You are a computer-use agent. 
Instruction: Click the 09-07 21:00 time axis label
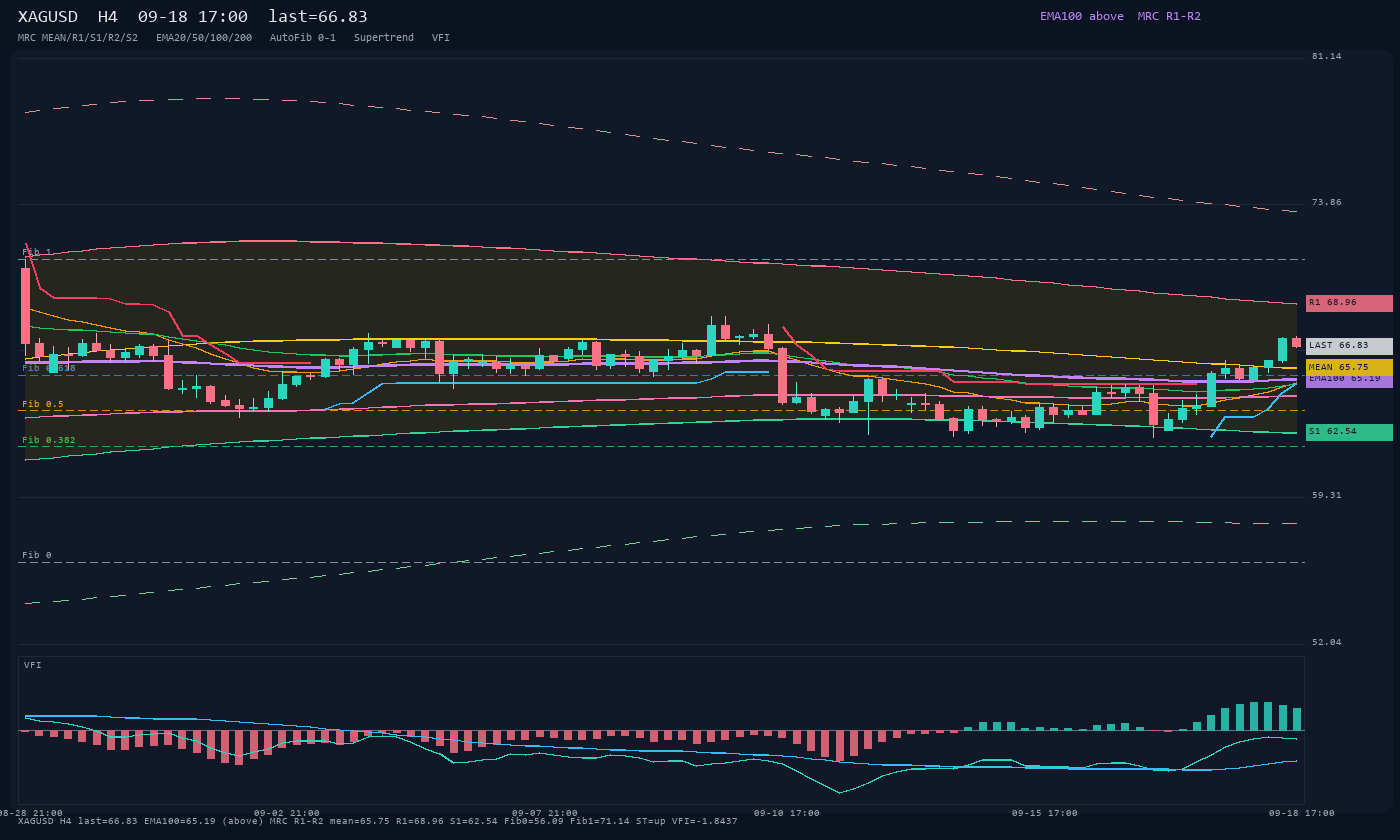coord(545,813)
